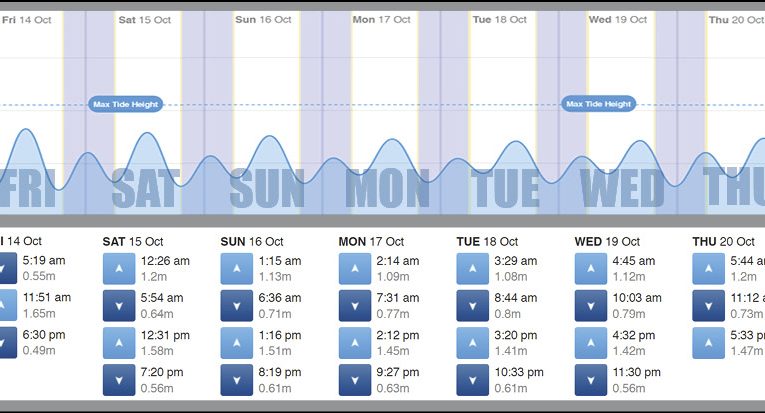This screenshot has width=765, height=413.
Task: Select the high tide arrow at Wed 4:45 am
Action: pyautogui.click(x=591, y=268)
